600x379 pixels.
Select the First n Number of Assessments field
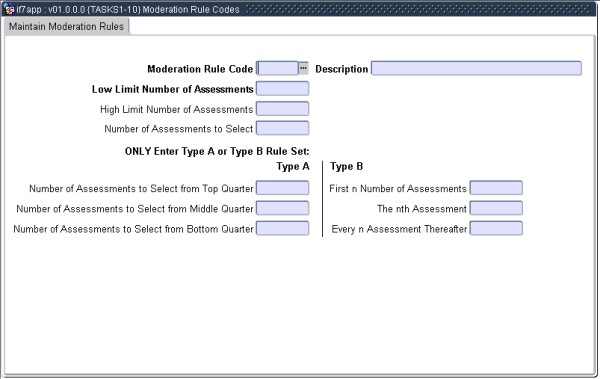click(x=496, y=188)
